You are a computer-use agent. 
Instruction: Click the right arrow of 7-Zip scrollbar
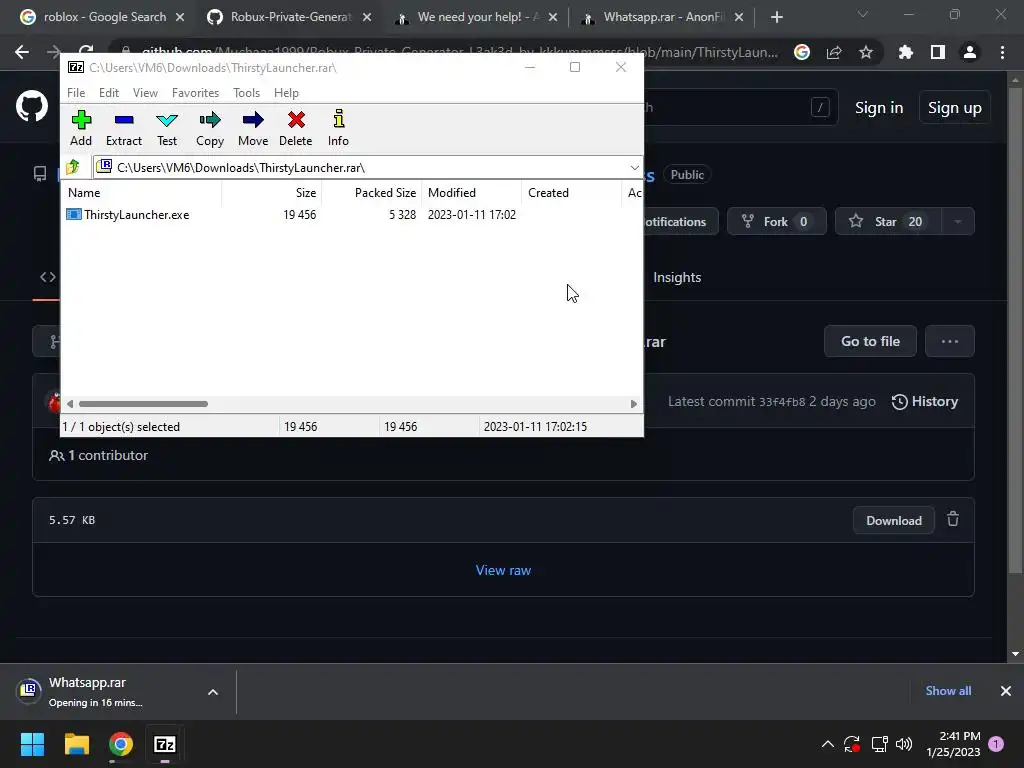click(x=633, y=404)
